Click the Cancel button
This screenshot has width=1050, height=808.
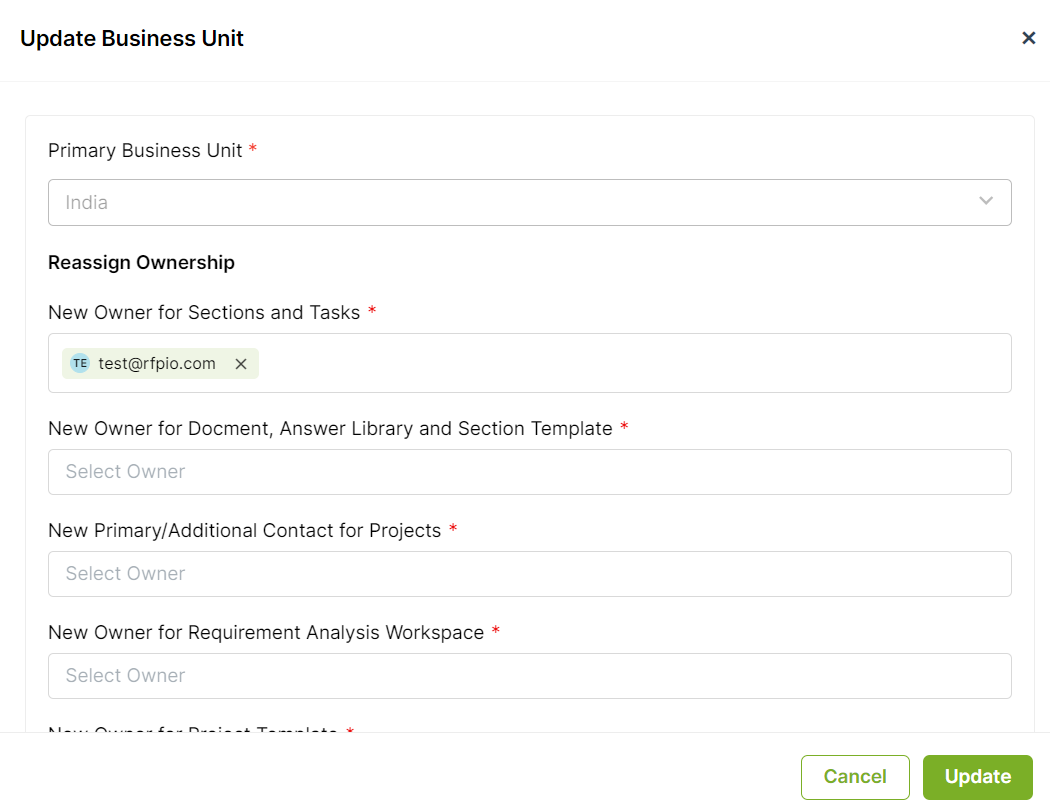click(x=855, y=777)
